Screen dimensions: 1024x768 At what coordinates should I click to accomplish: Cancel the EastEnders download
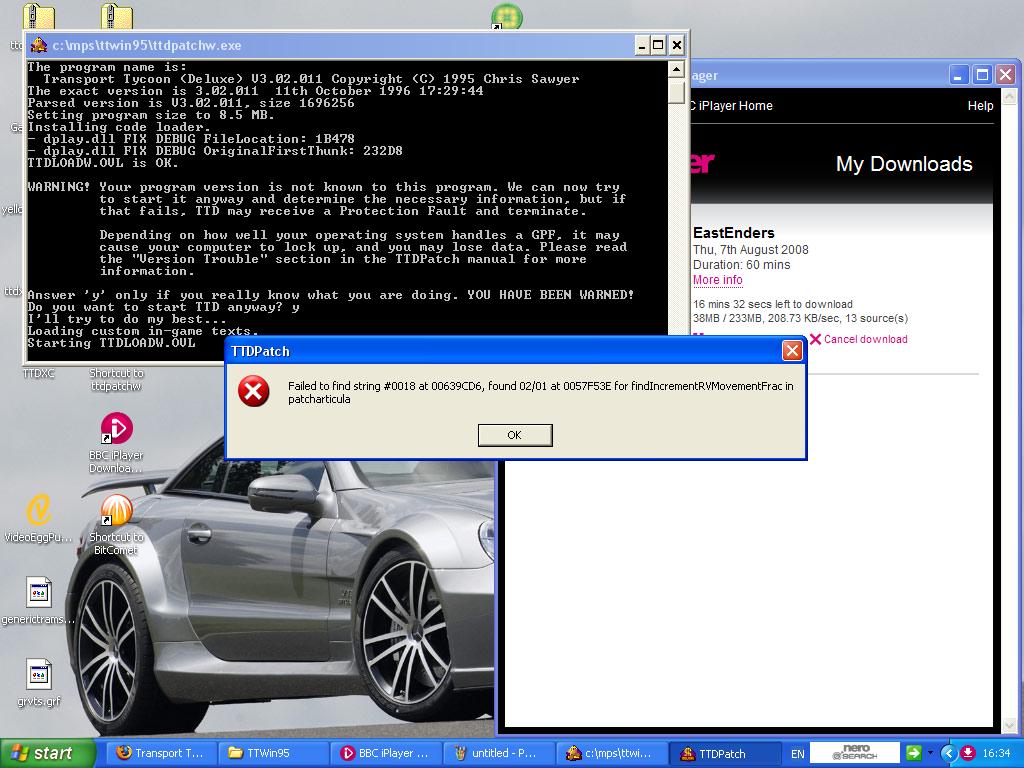point(859,339)
